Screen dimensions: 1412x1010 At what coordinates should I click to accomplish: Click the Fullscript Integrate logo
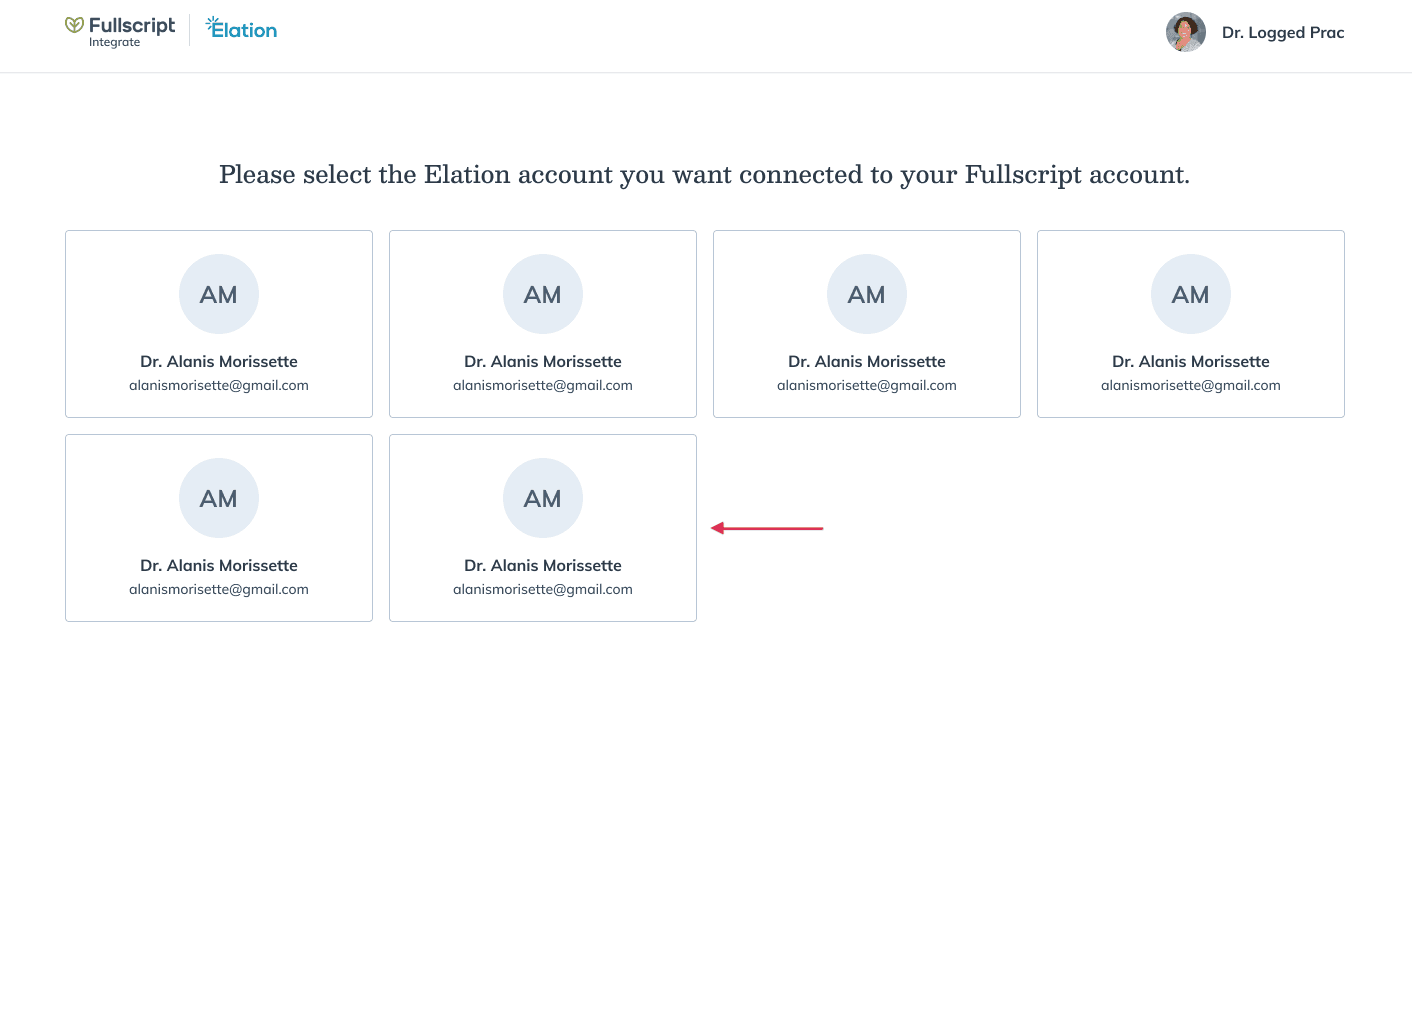(x=120, y=32)
